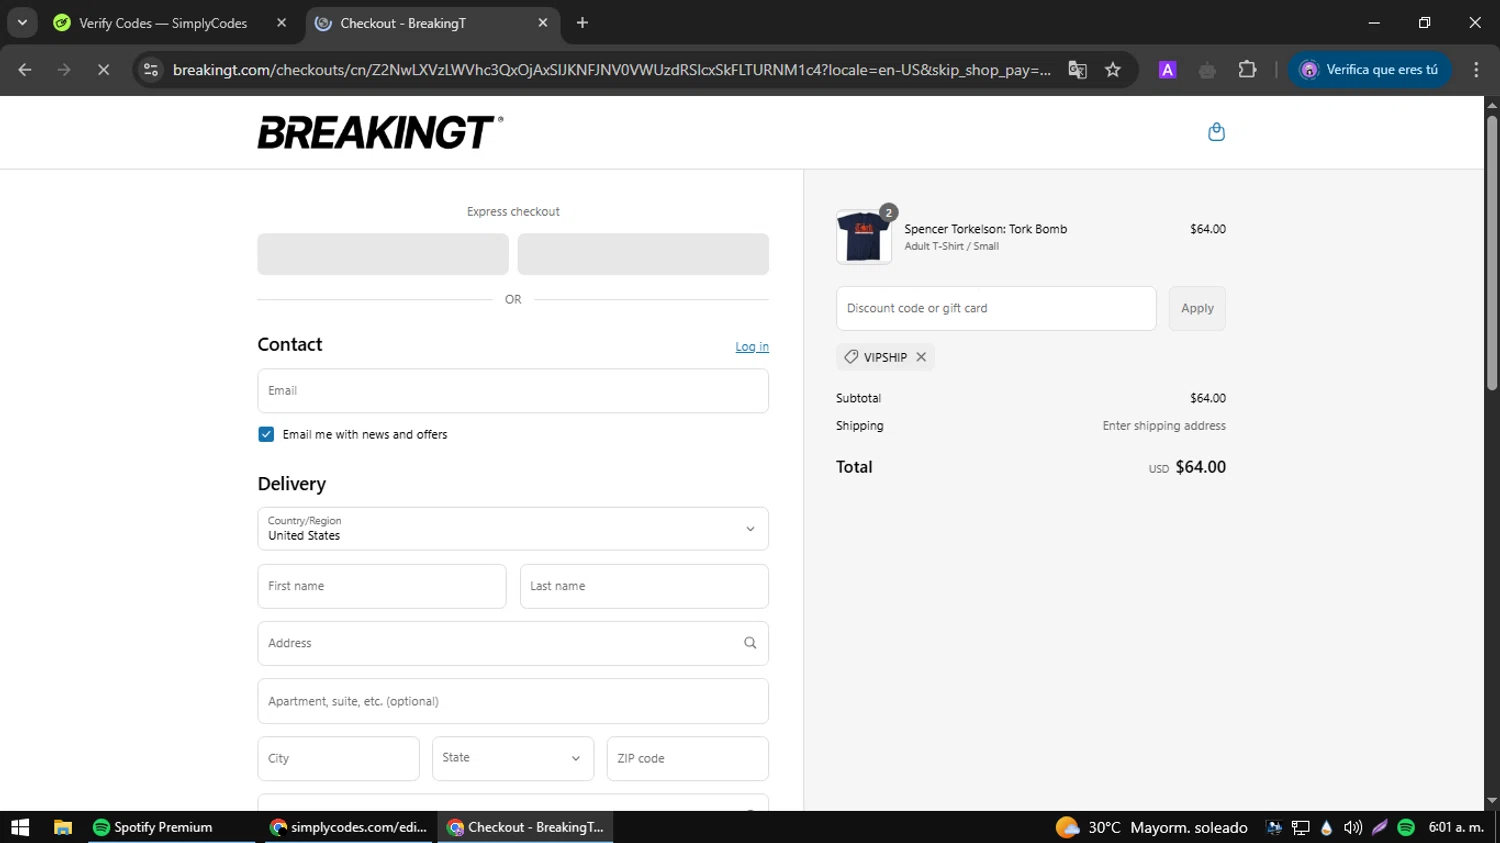
Task: Translate this page icon
Action: 1077,69
